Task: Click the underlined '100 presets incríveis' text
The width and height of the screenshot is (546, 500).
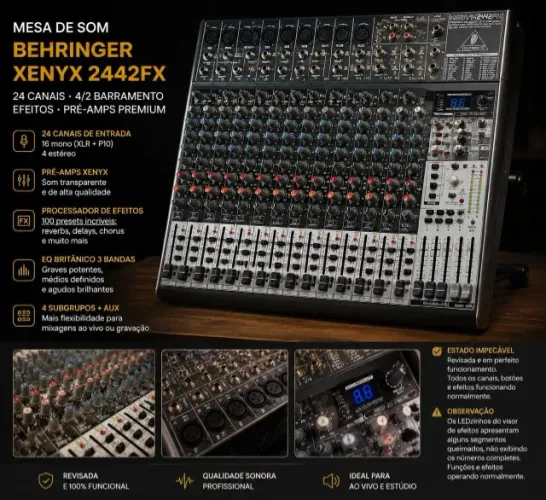Action: click(79, 221)
